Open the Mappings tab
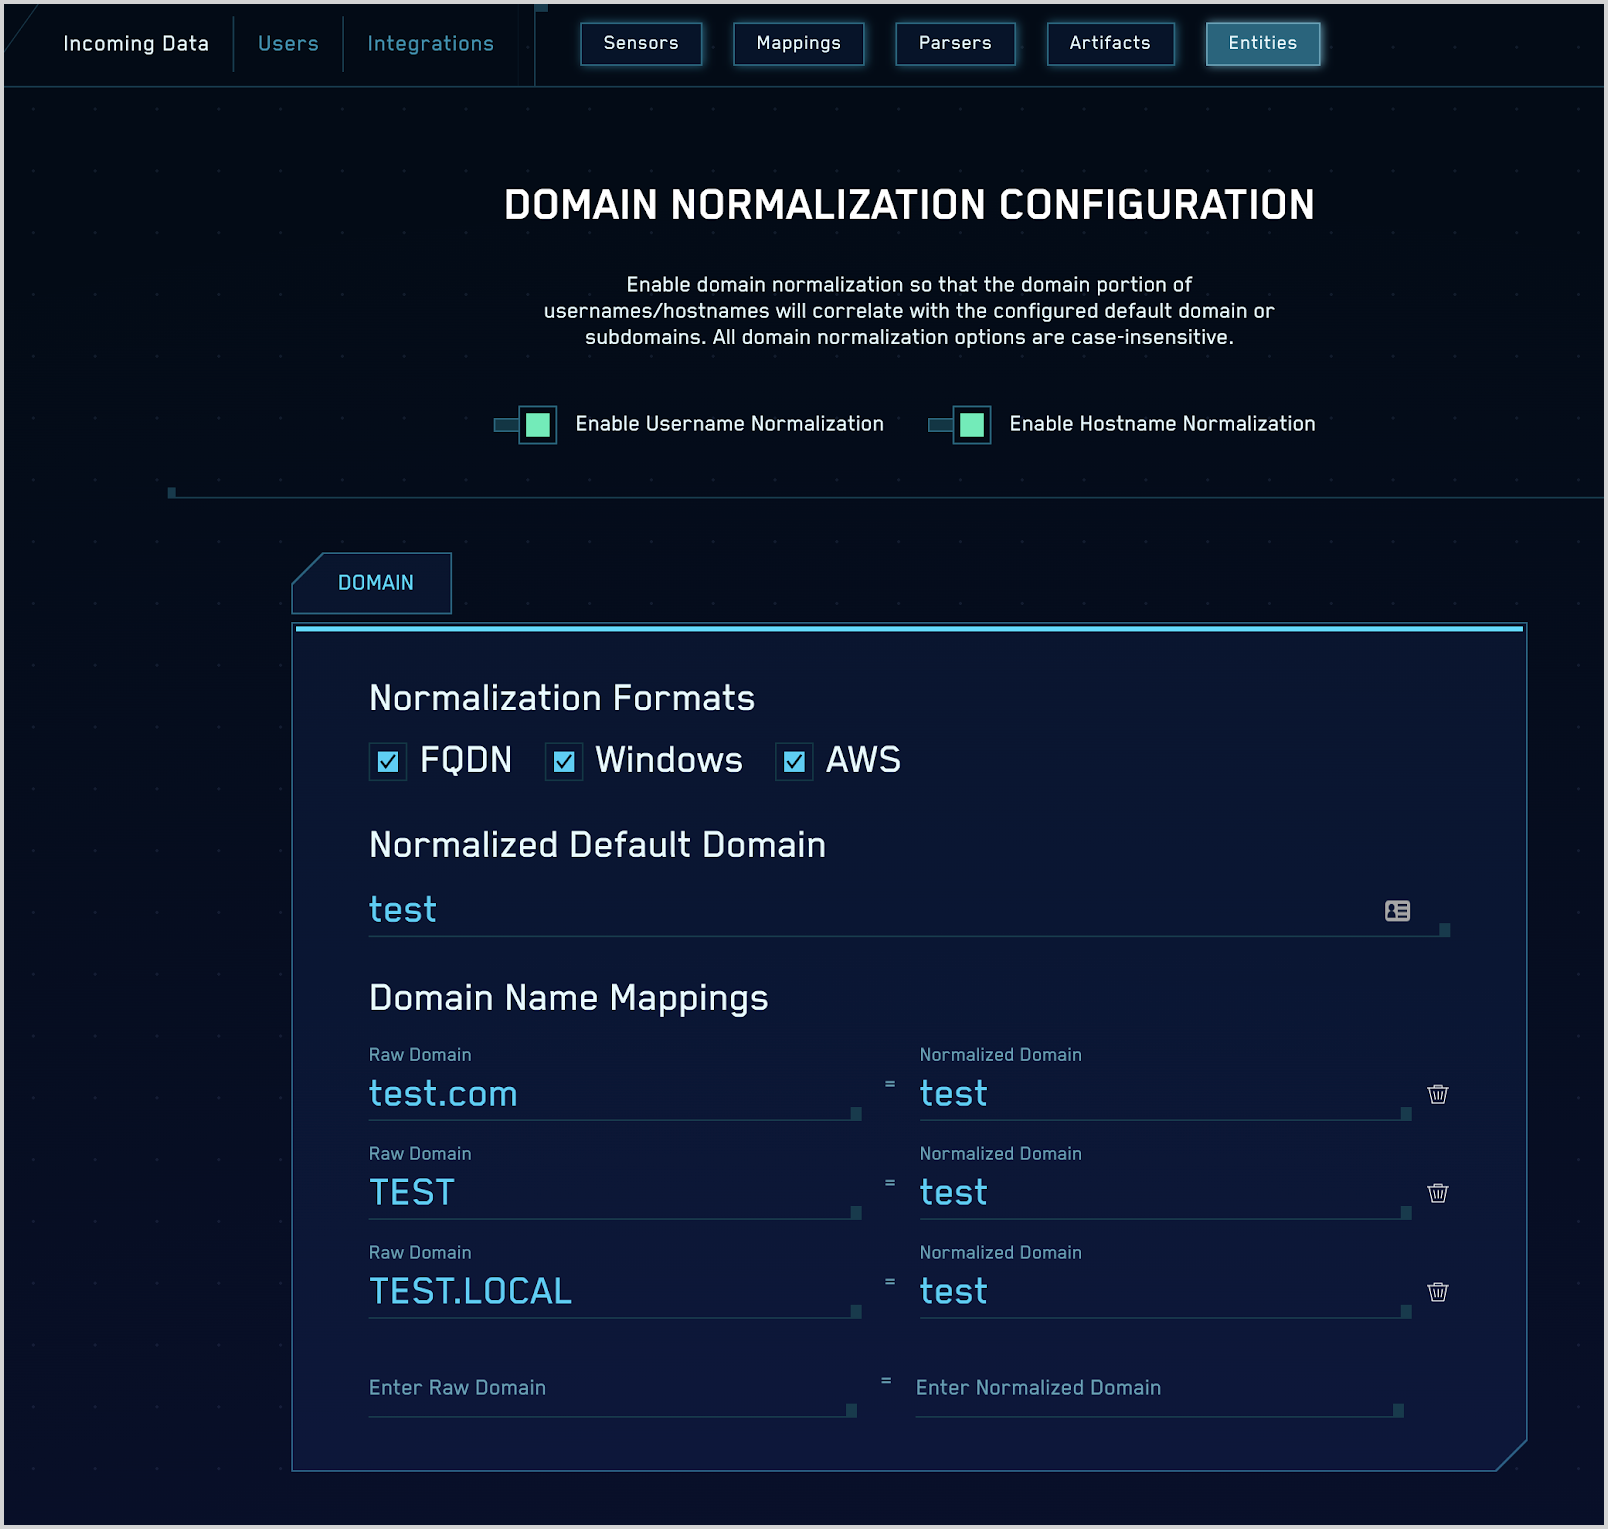 tap(798, 43)
